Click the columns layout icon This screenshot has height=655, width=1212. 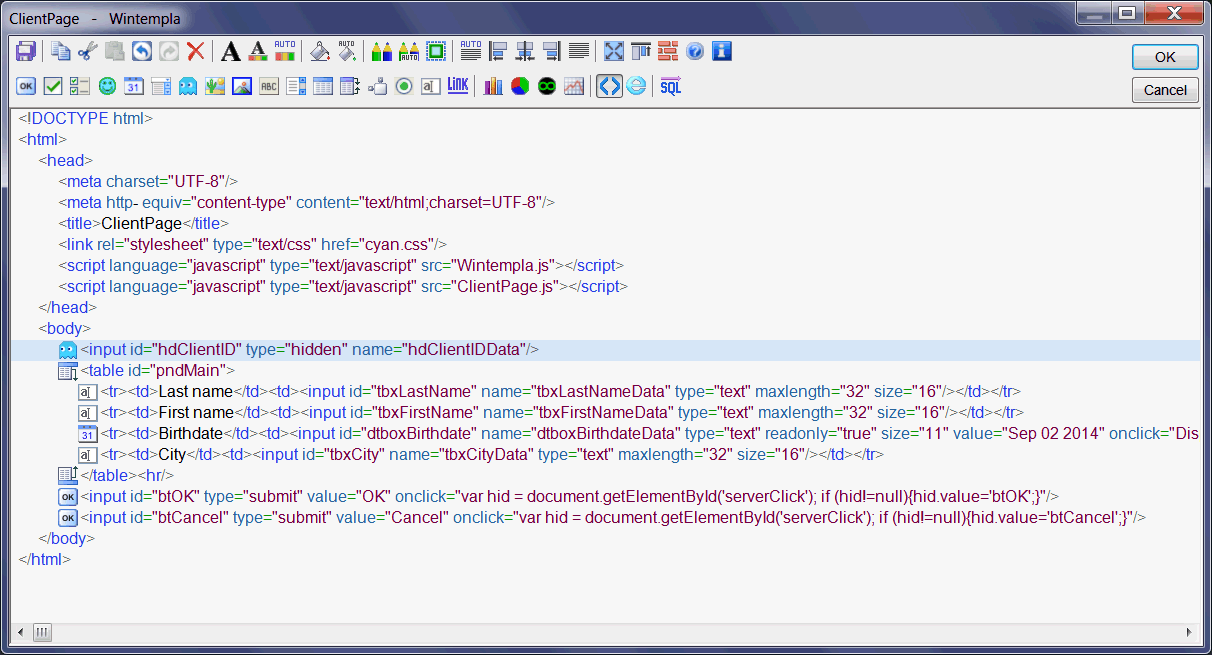[x=641, y=51]
